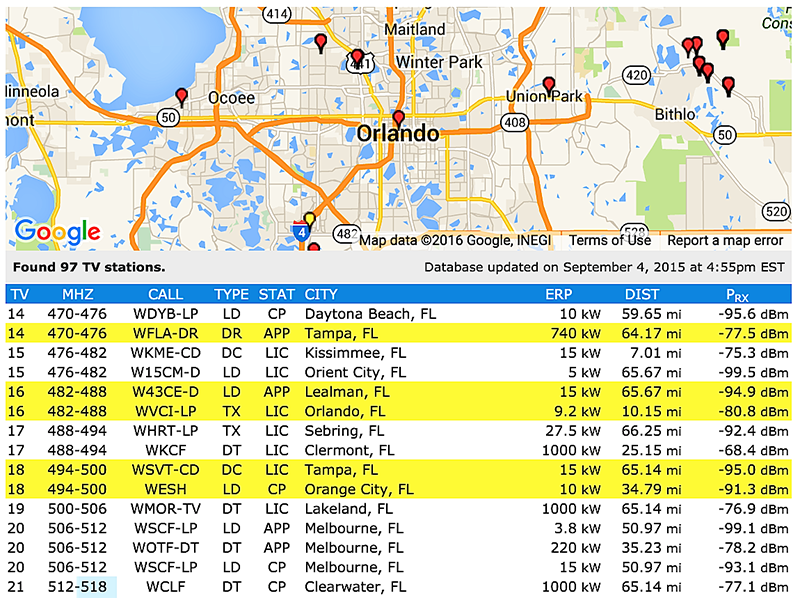The height and width of the screenshot is (598, 800).
Task: Click Report a map error
Action: click(725, 240)
